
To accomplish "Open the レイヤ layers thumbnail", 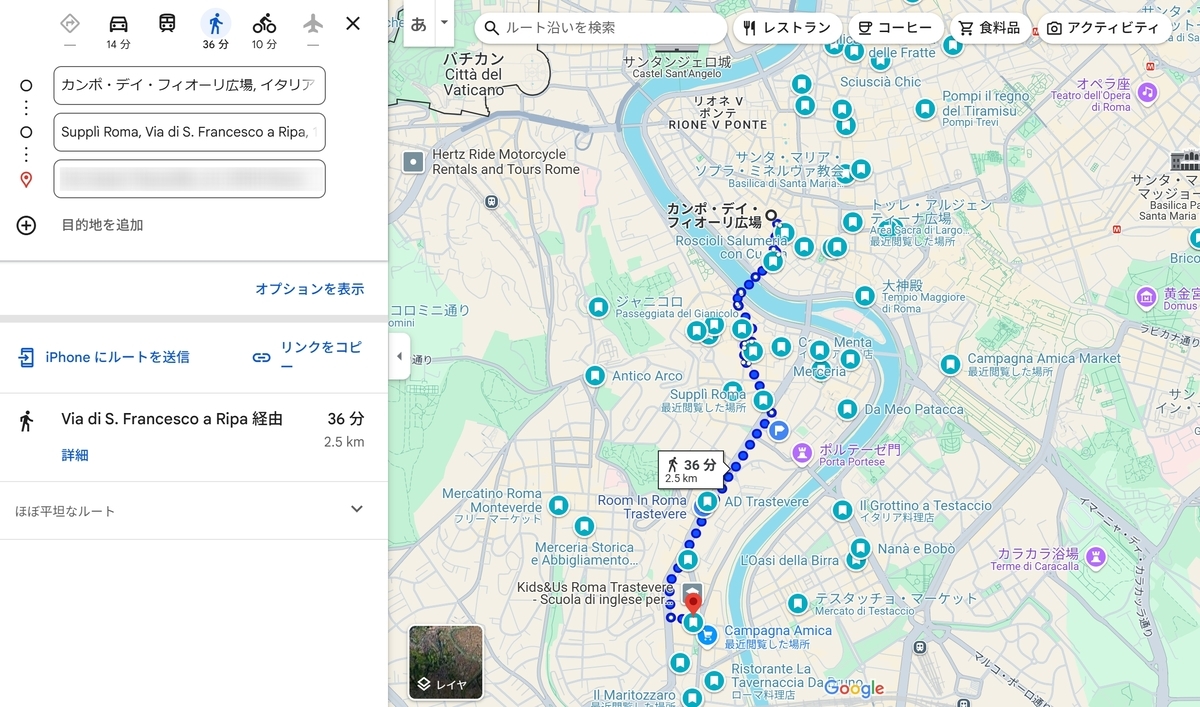I will (x=446, y=662).
